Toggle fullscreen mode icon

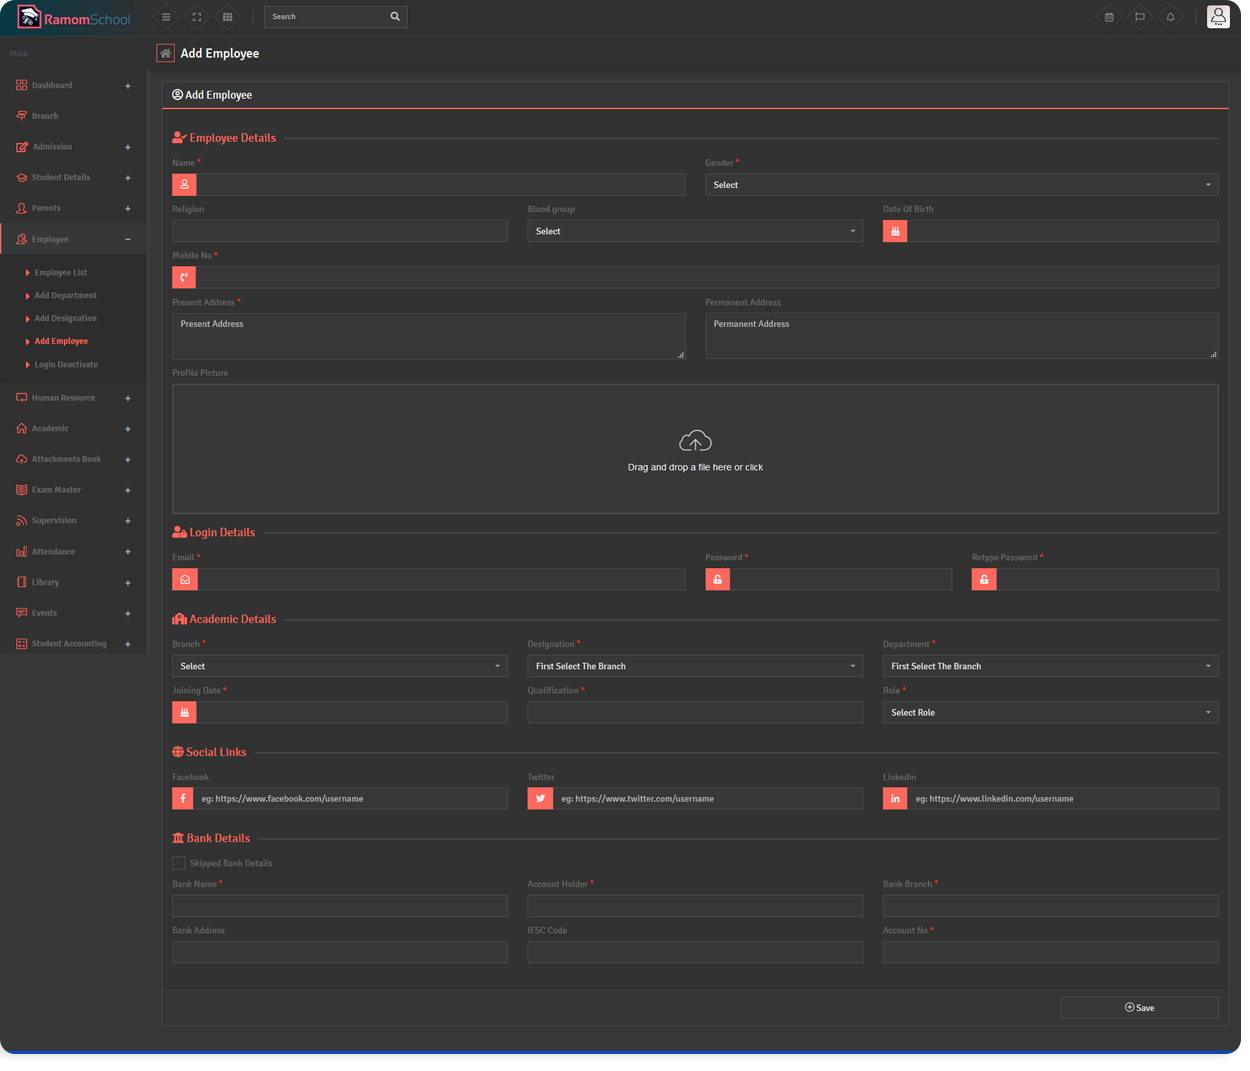pyautogui.click(x=197, y=17)
